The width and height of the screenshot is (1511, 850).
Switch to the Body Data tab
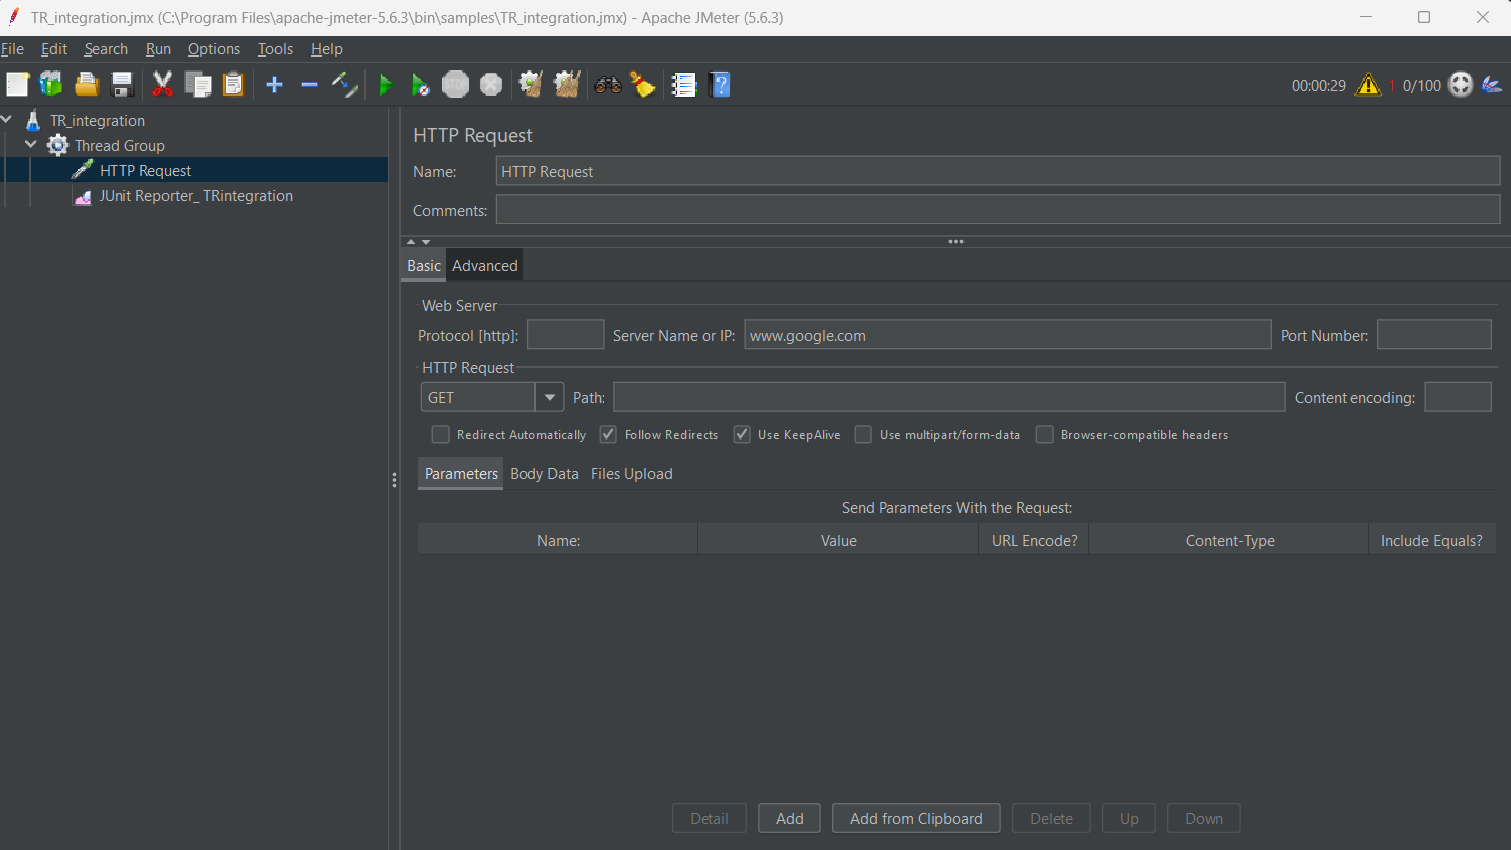pos(544,474)
